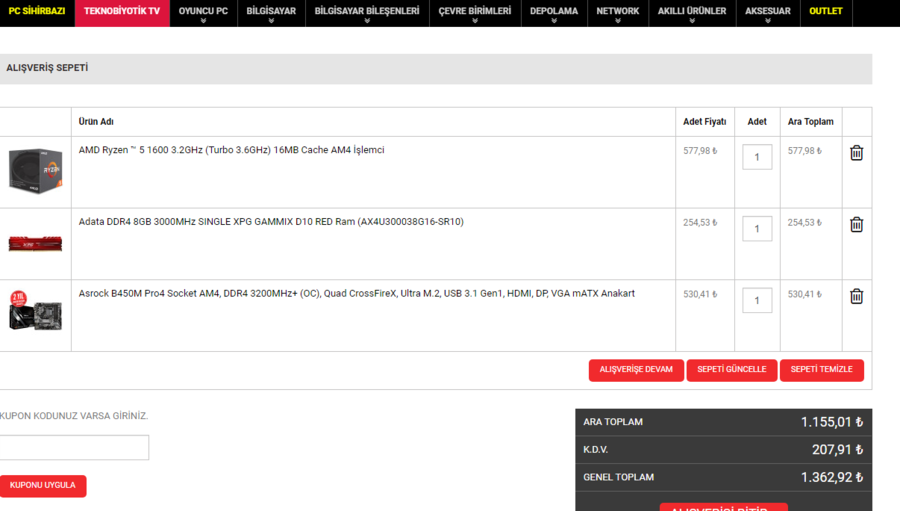Click KUPONU UYGULA button
The height and width of the screenshot is (511, 900).
pyautogui.click(x=42, y=486)
